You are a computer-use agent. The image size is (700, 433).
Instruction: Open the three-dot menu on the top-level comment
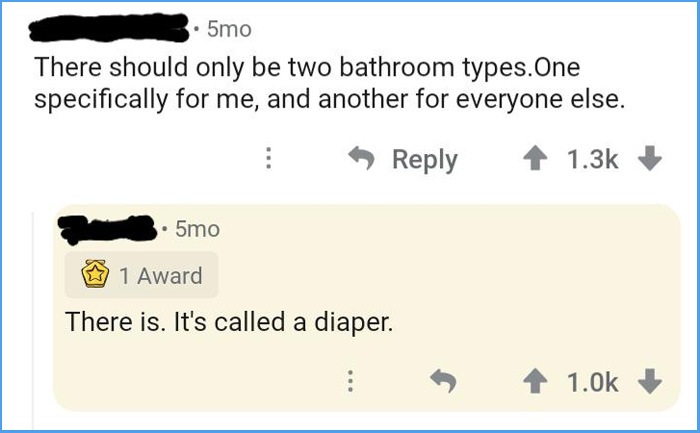267,160
